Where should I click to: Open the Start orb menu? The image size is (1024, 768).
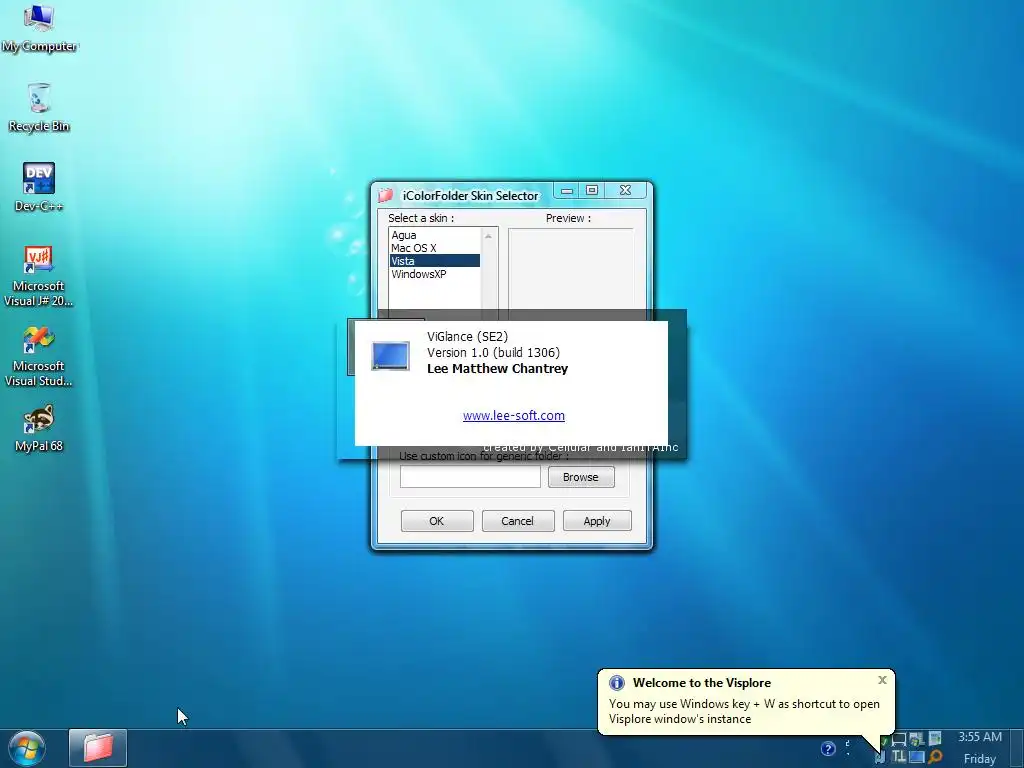[x=27, y=748]
